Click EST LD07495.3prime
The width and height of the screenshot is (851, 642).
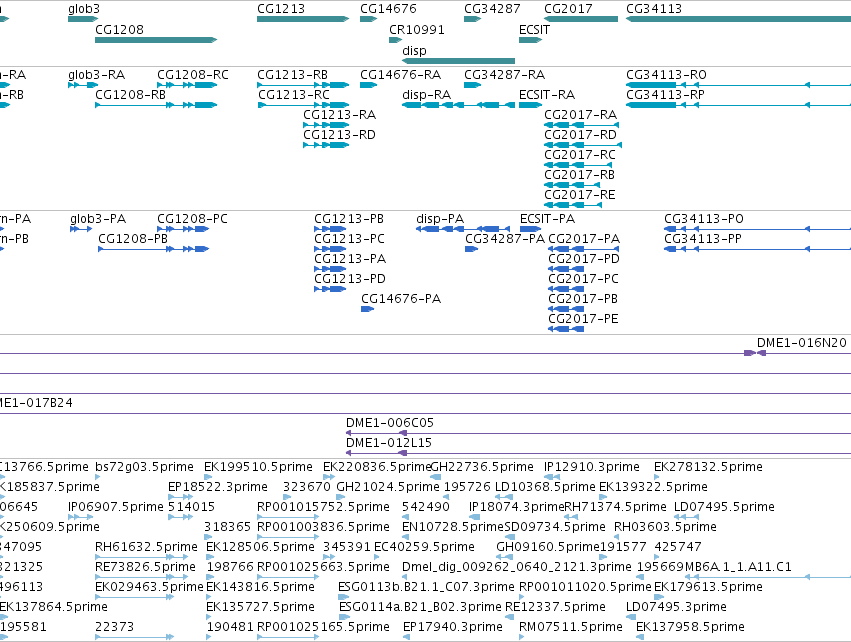click(676, 607)
